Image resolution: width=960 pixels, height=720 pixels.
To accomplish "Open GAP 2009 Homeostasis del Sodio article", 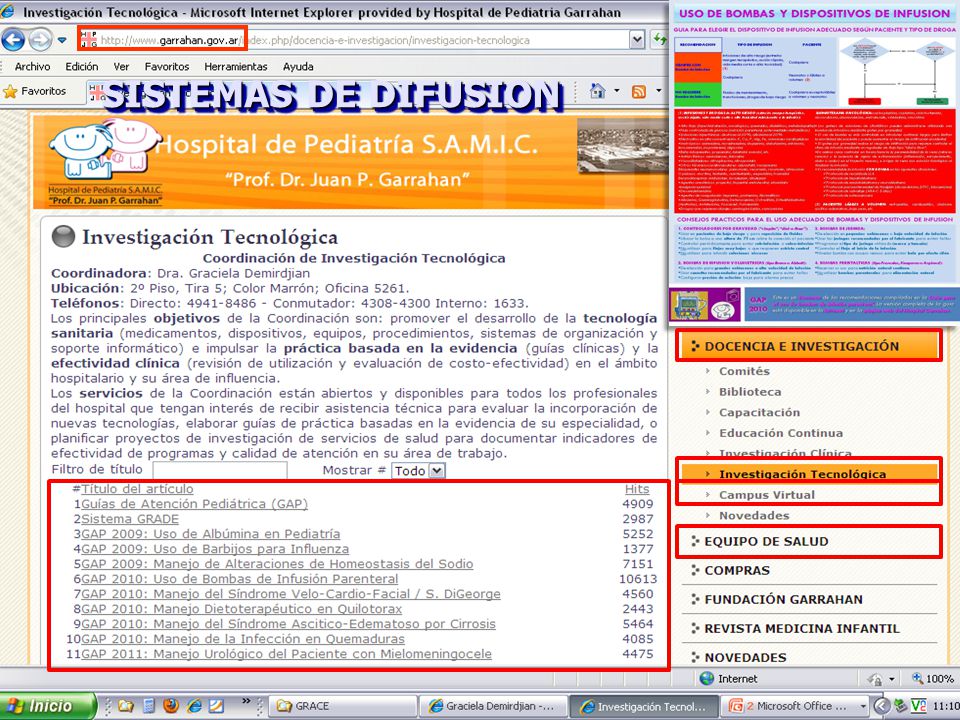I will [x=277, y=564].
